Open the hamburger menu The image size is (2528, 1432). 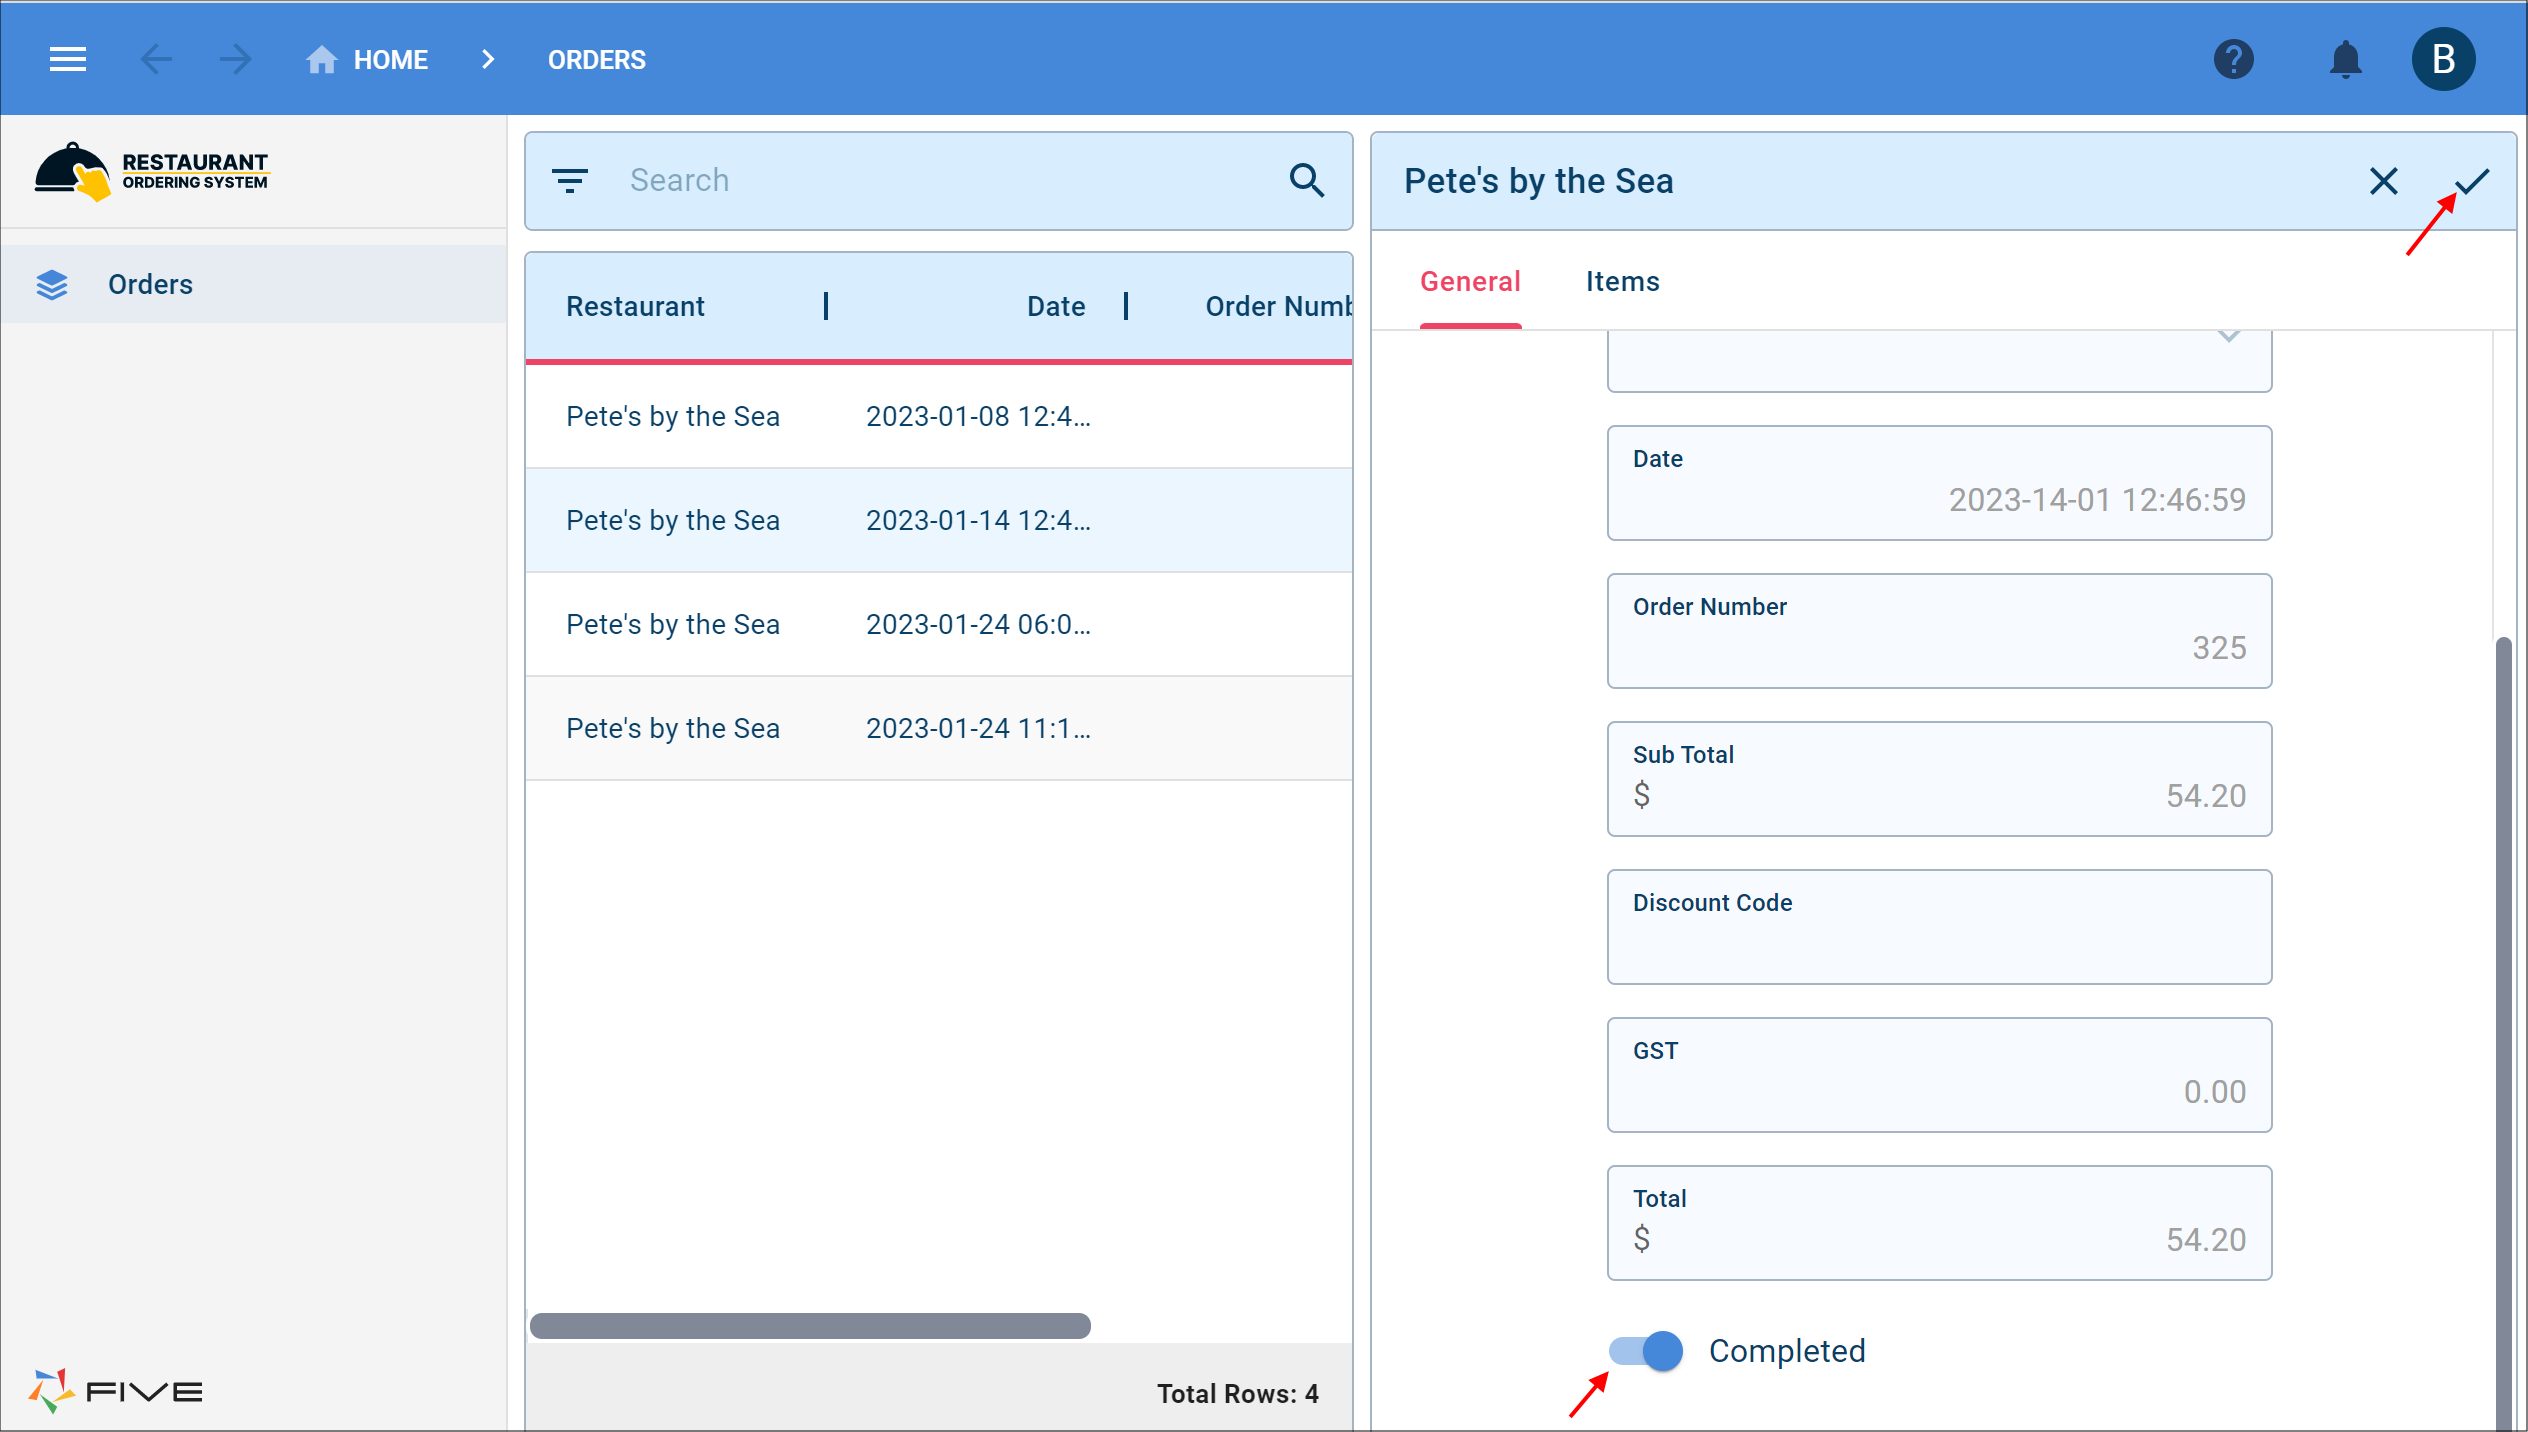pyautogui.click(x=68, y=60)
